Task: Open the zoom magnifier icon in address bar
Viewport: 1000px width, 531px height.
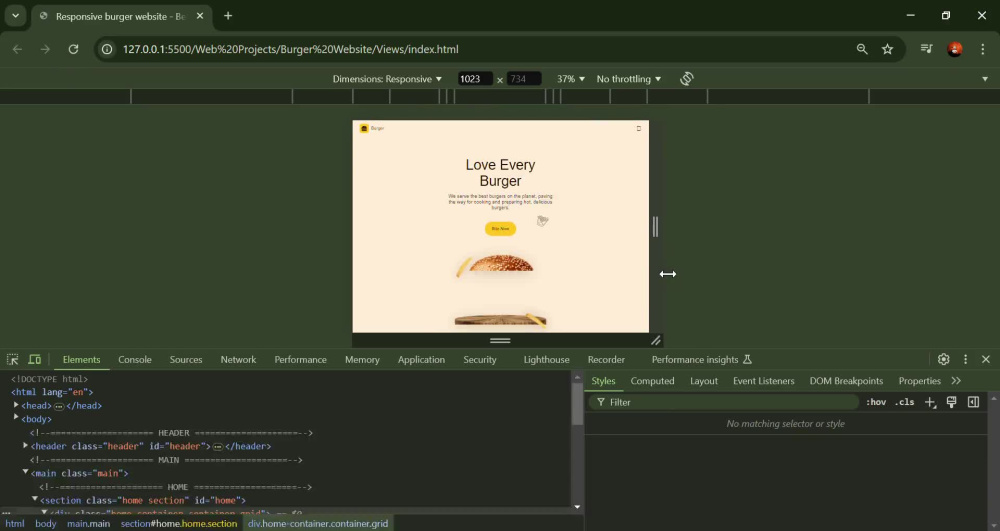Action: pyautogui.click(x=862, y=49)
